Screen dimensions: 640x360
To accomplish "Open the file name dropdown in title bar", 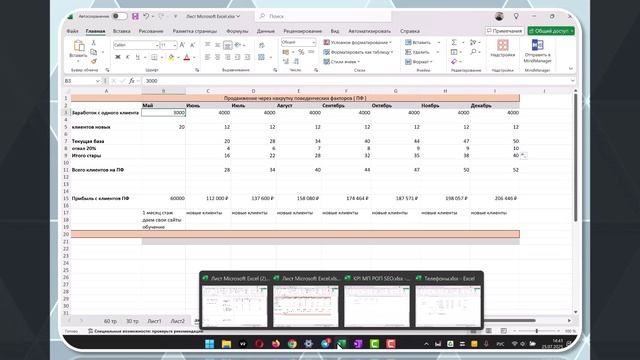I will click(238, 16).
